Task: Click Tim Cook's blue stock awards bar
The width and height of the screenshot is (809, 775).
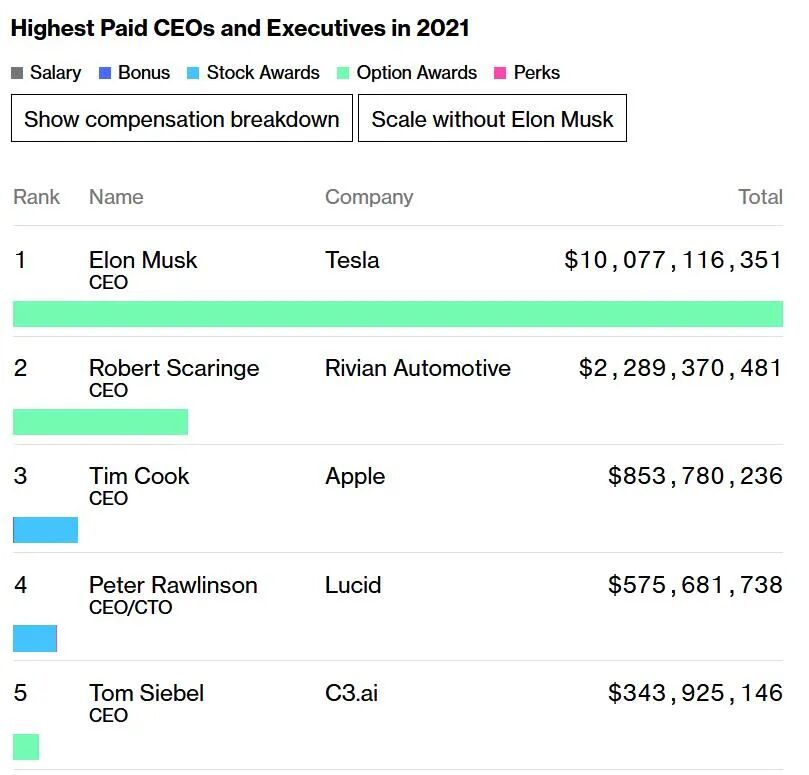Action: (x=45, y=530)
